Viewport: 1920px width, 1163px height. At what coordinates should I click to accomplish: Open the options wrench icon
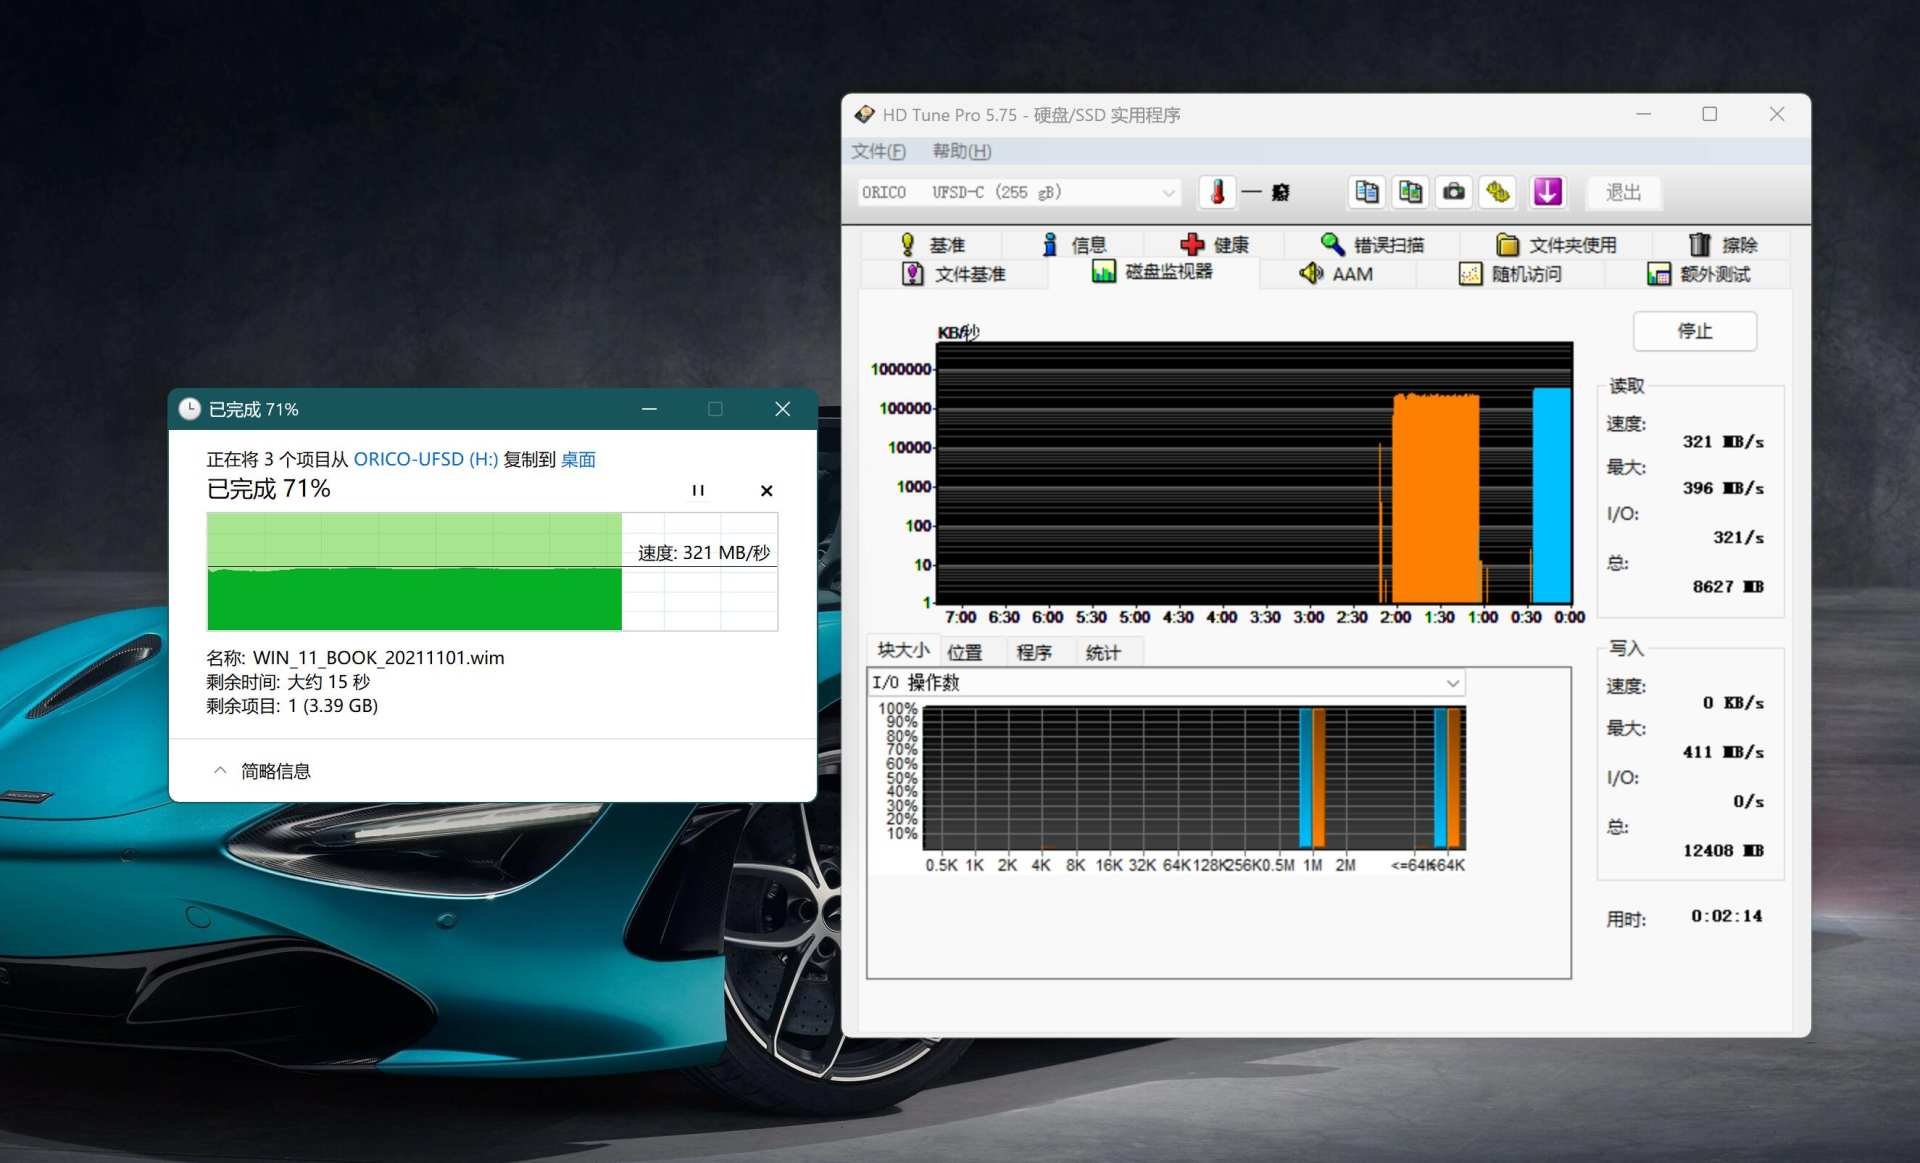1497,192
